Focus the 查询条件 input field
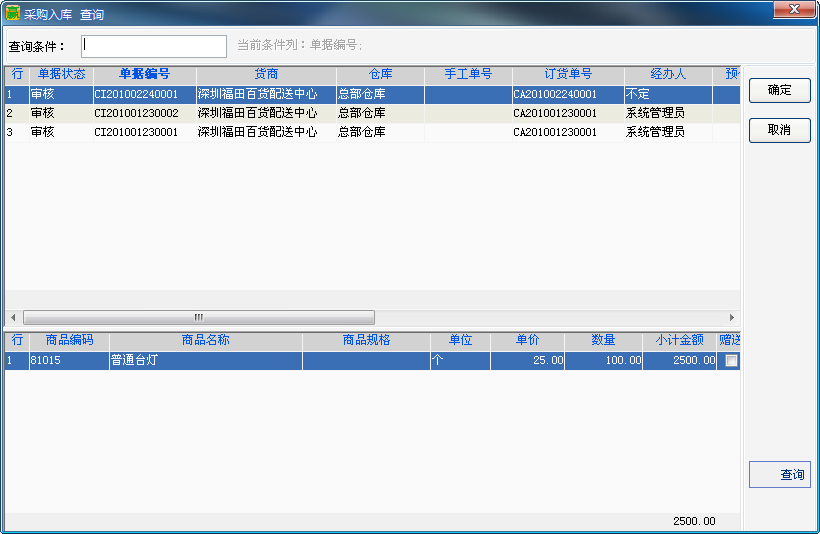 click(154, 46)
